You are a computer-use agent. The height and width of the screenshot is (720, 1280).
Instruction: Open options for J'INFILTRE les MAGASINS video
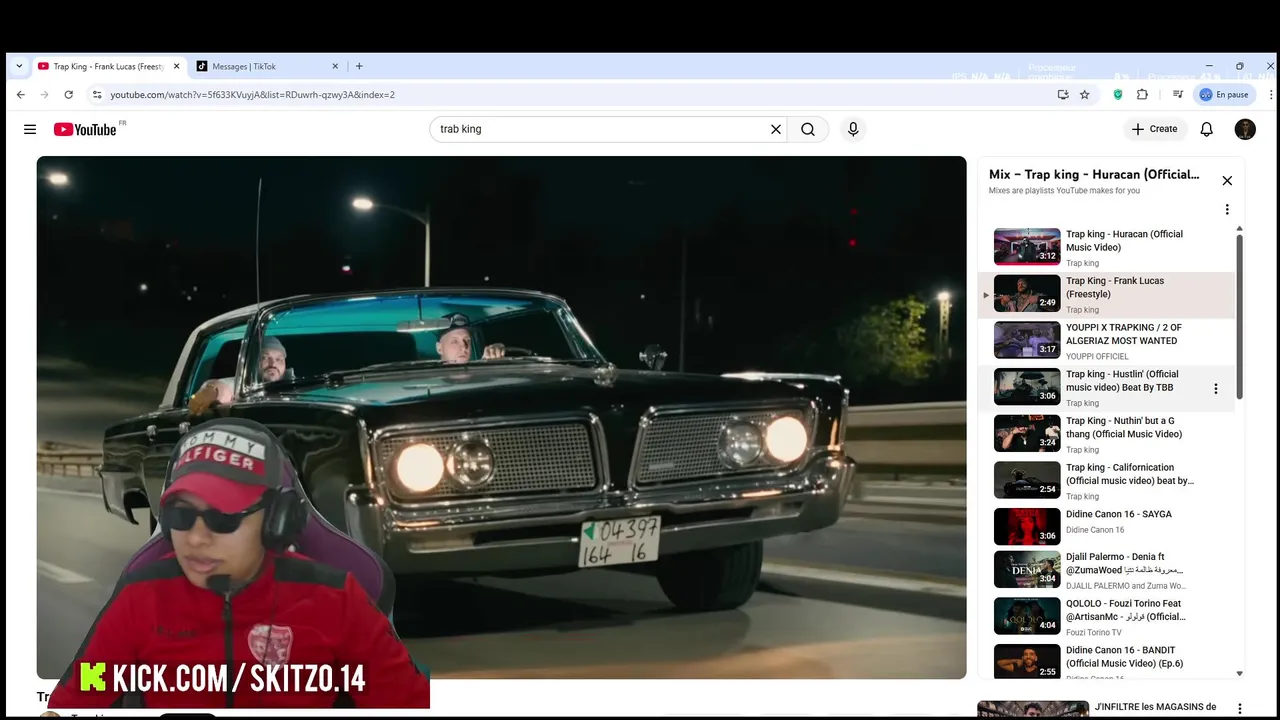(x=1239, y=709)
